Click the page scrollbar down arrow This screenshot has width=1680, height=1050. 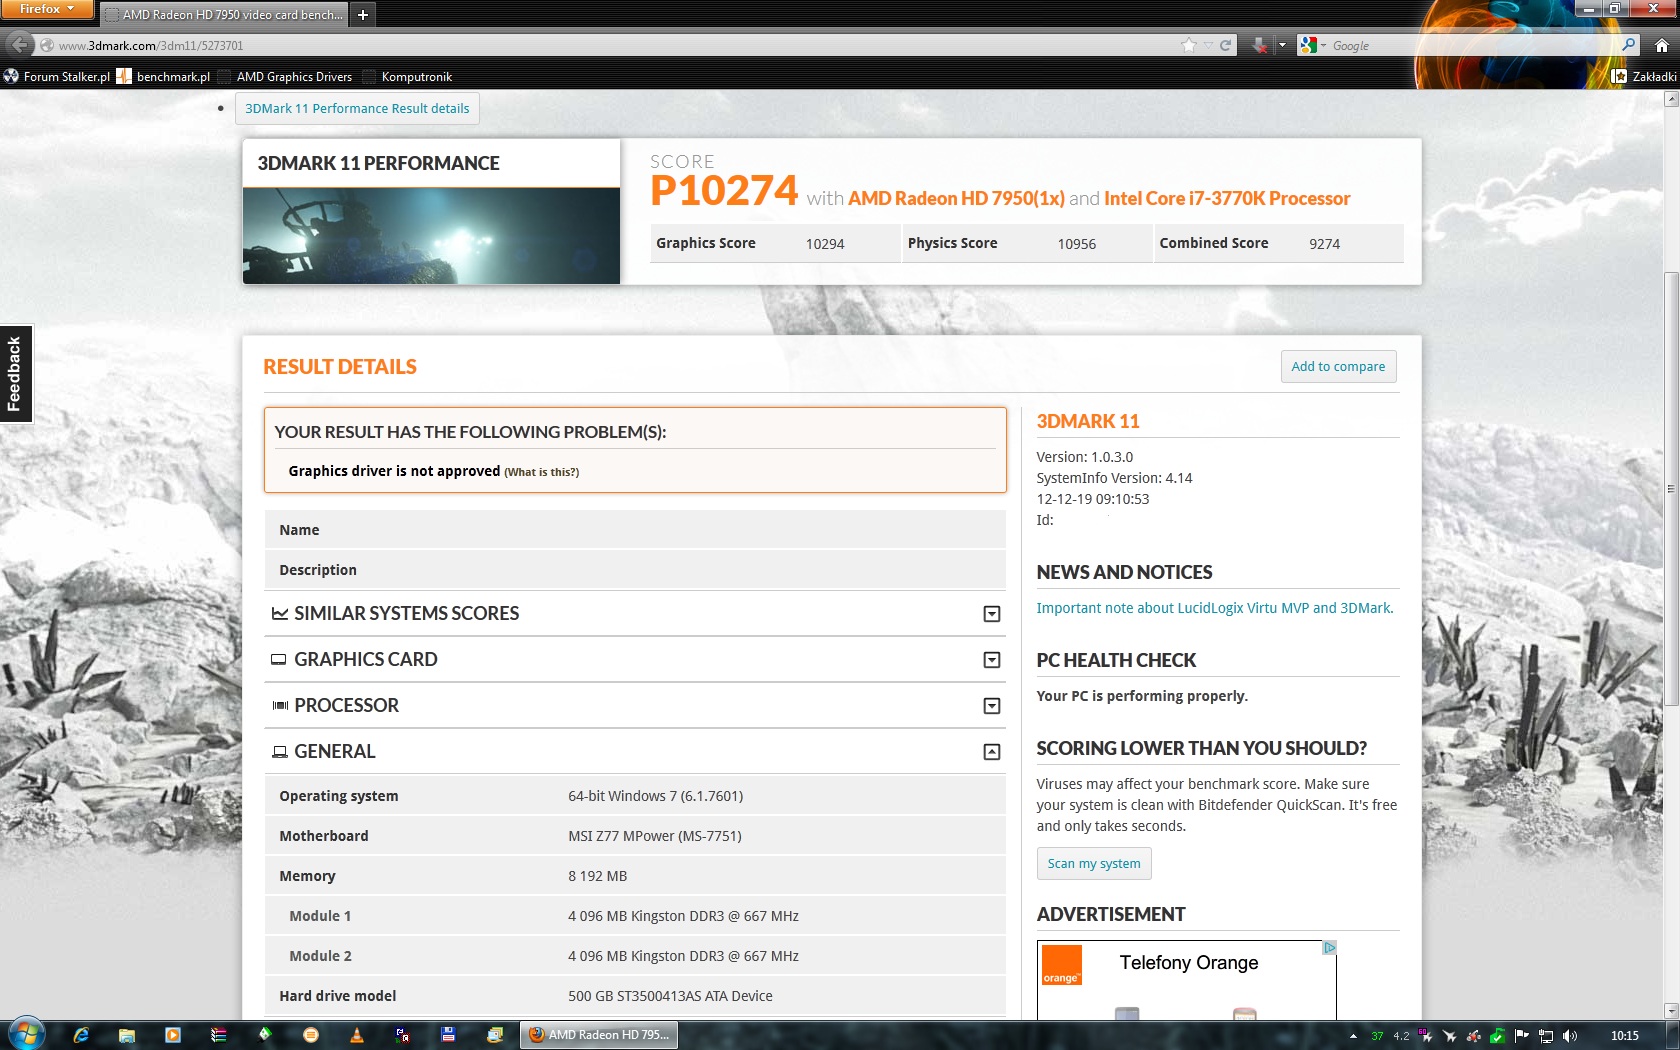pos(1671,1011)
